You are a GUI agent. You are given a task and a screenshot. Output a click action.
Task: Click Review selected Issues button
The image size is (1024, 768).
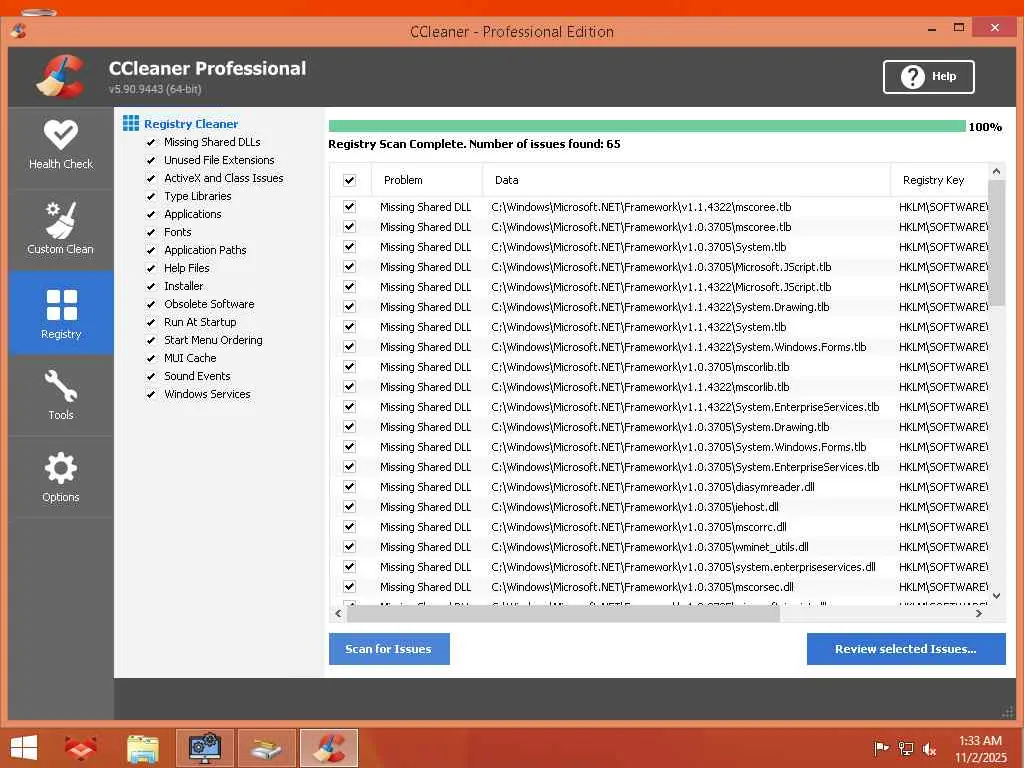tap(906, 649)
